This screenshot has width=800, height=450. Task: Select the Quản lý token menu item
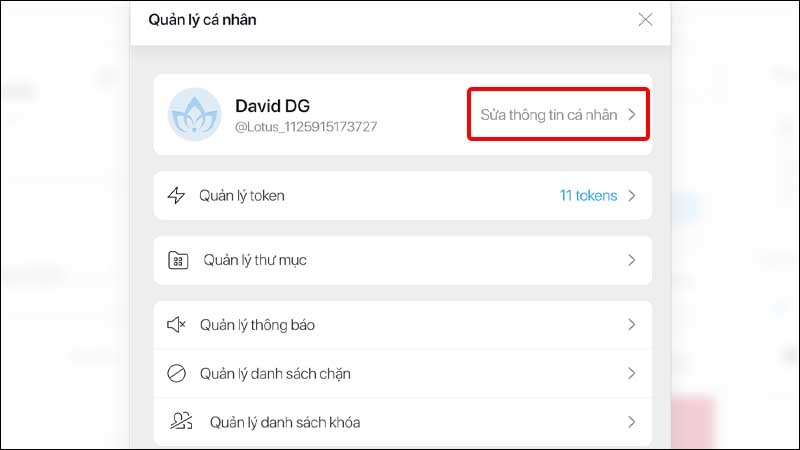(403, 196)
